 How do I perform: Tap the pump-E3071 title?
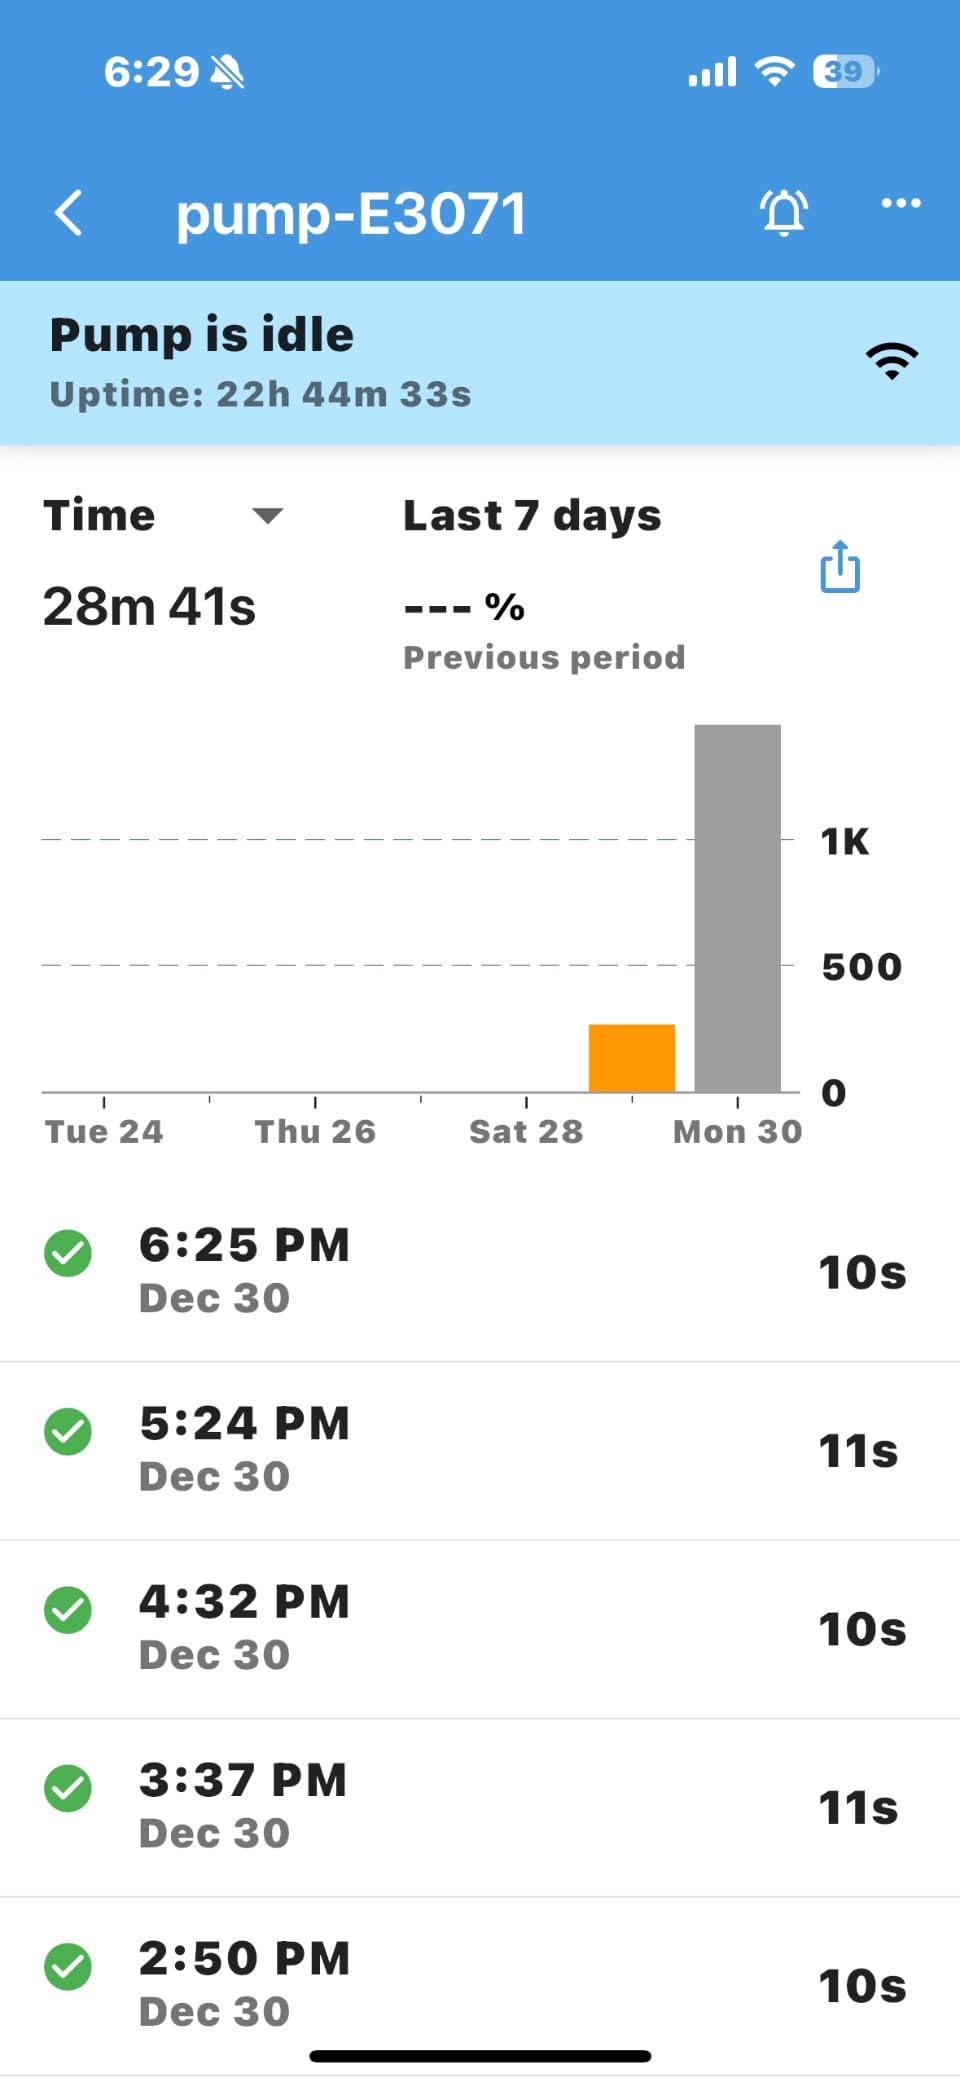[351, 214]
